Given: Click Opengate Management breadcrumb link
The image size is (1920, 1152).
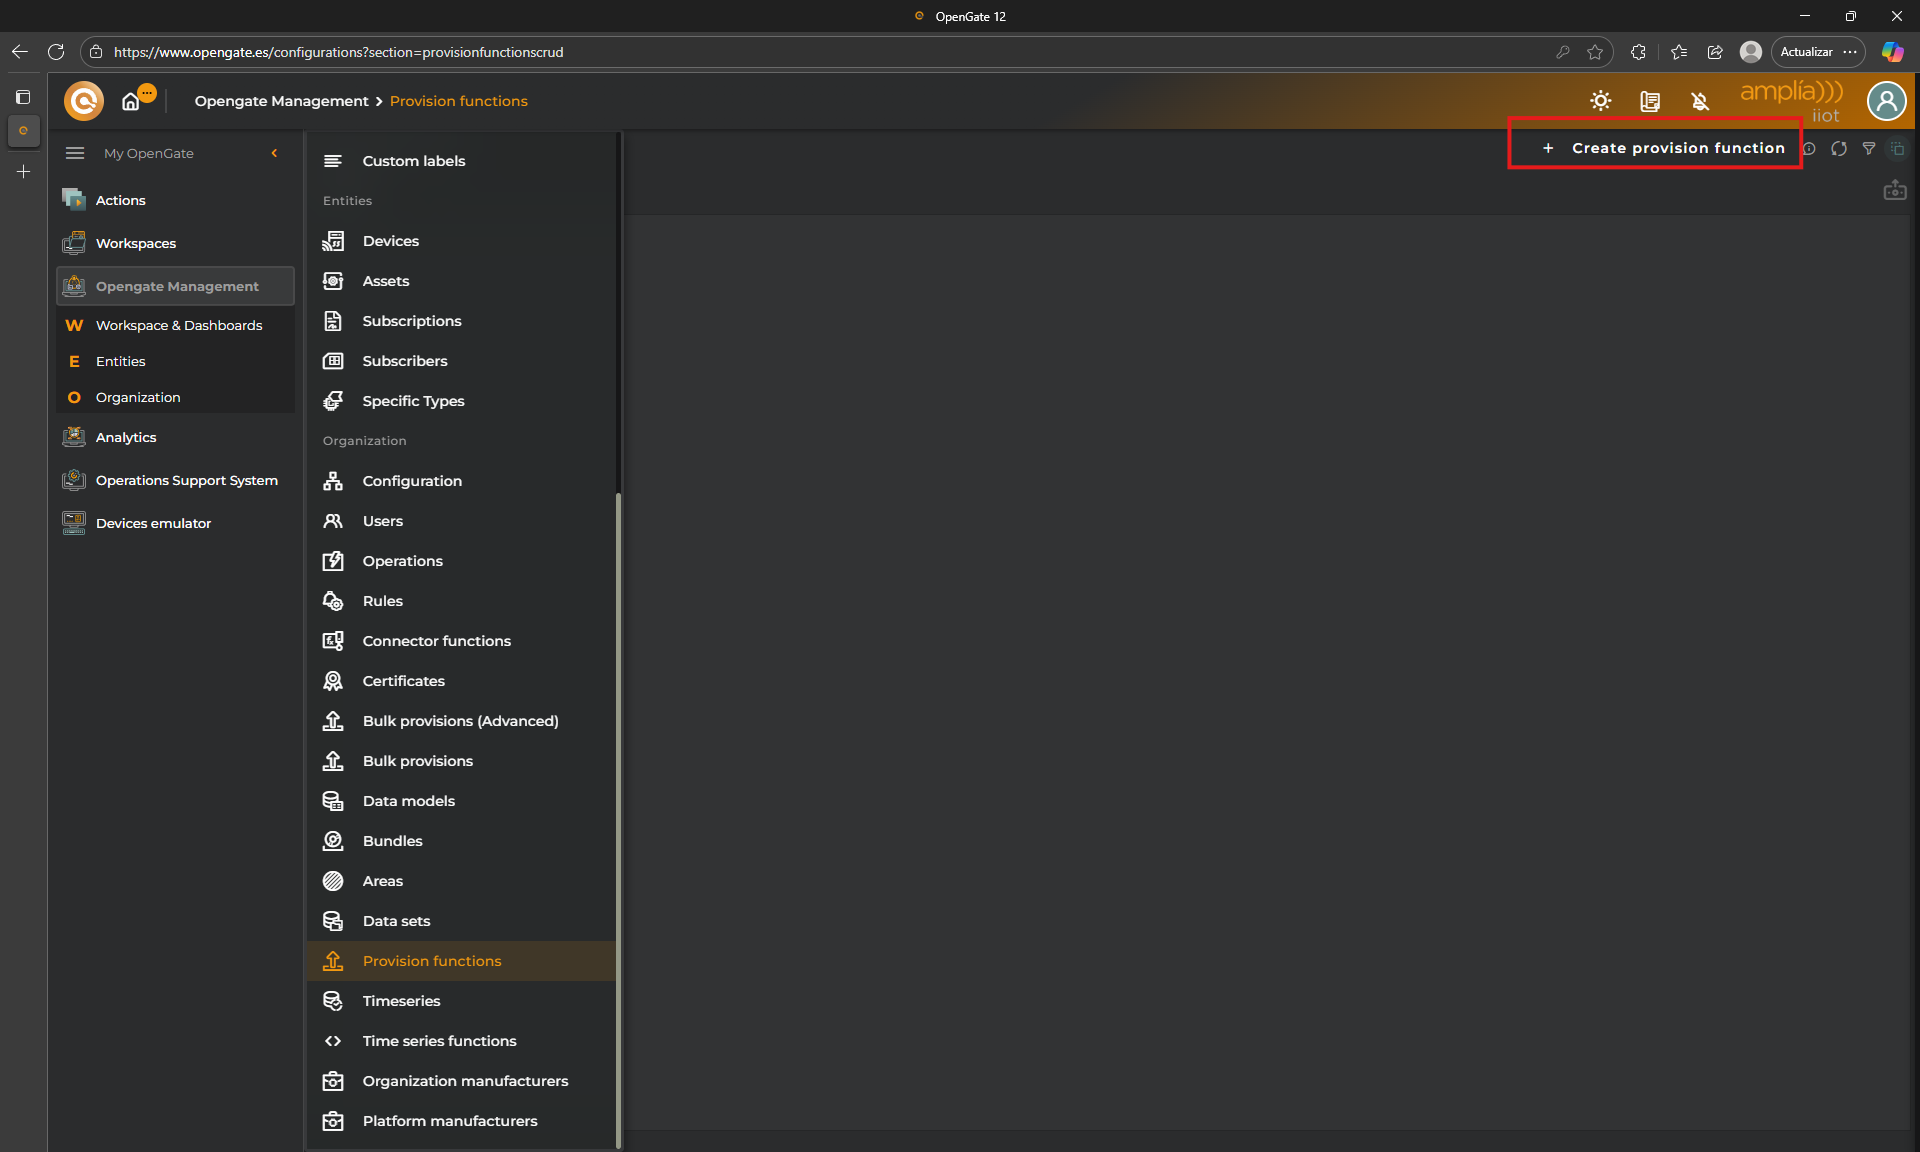Looking at the screenshot, I should (x=281, y=101).
